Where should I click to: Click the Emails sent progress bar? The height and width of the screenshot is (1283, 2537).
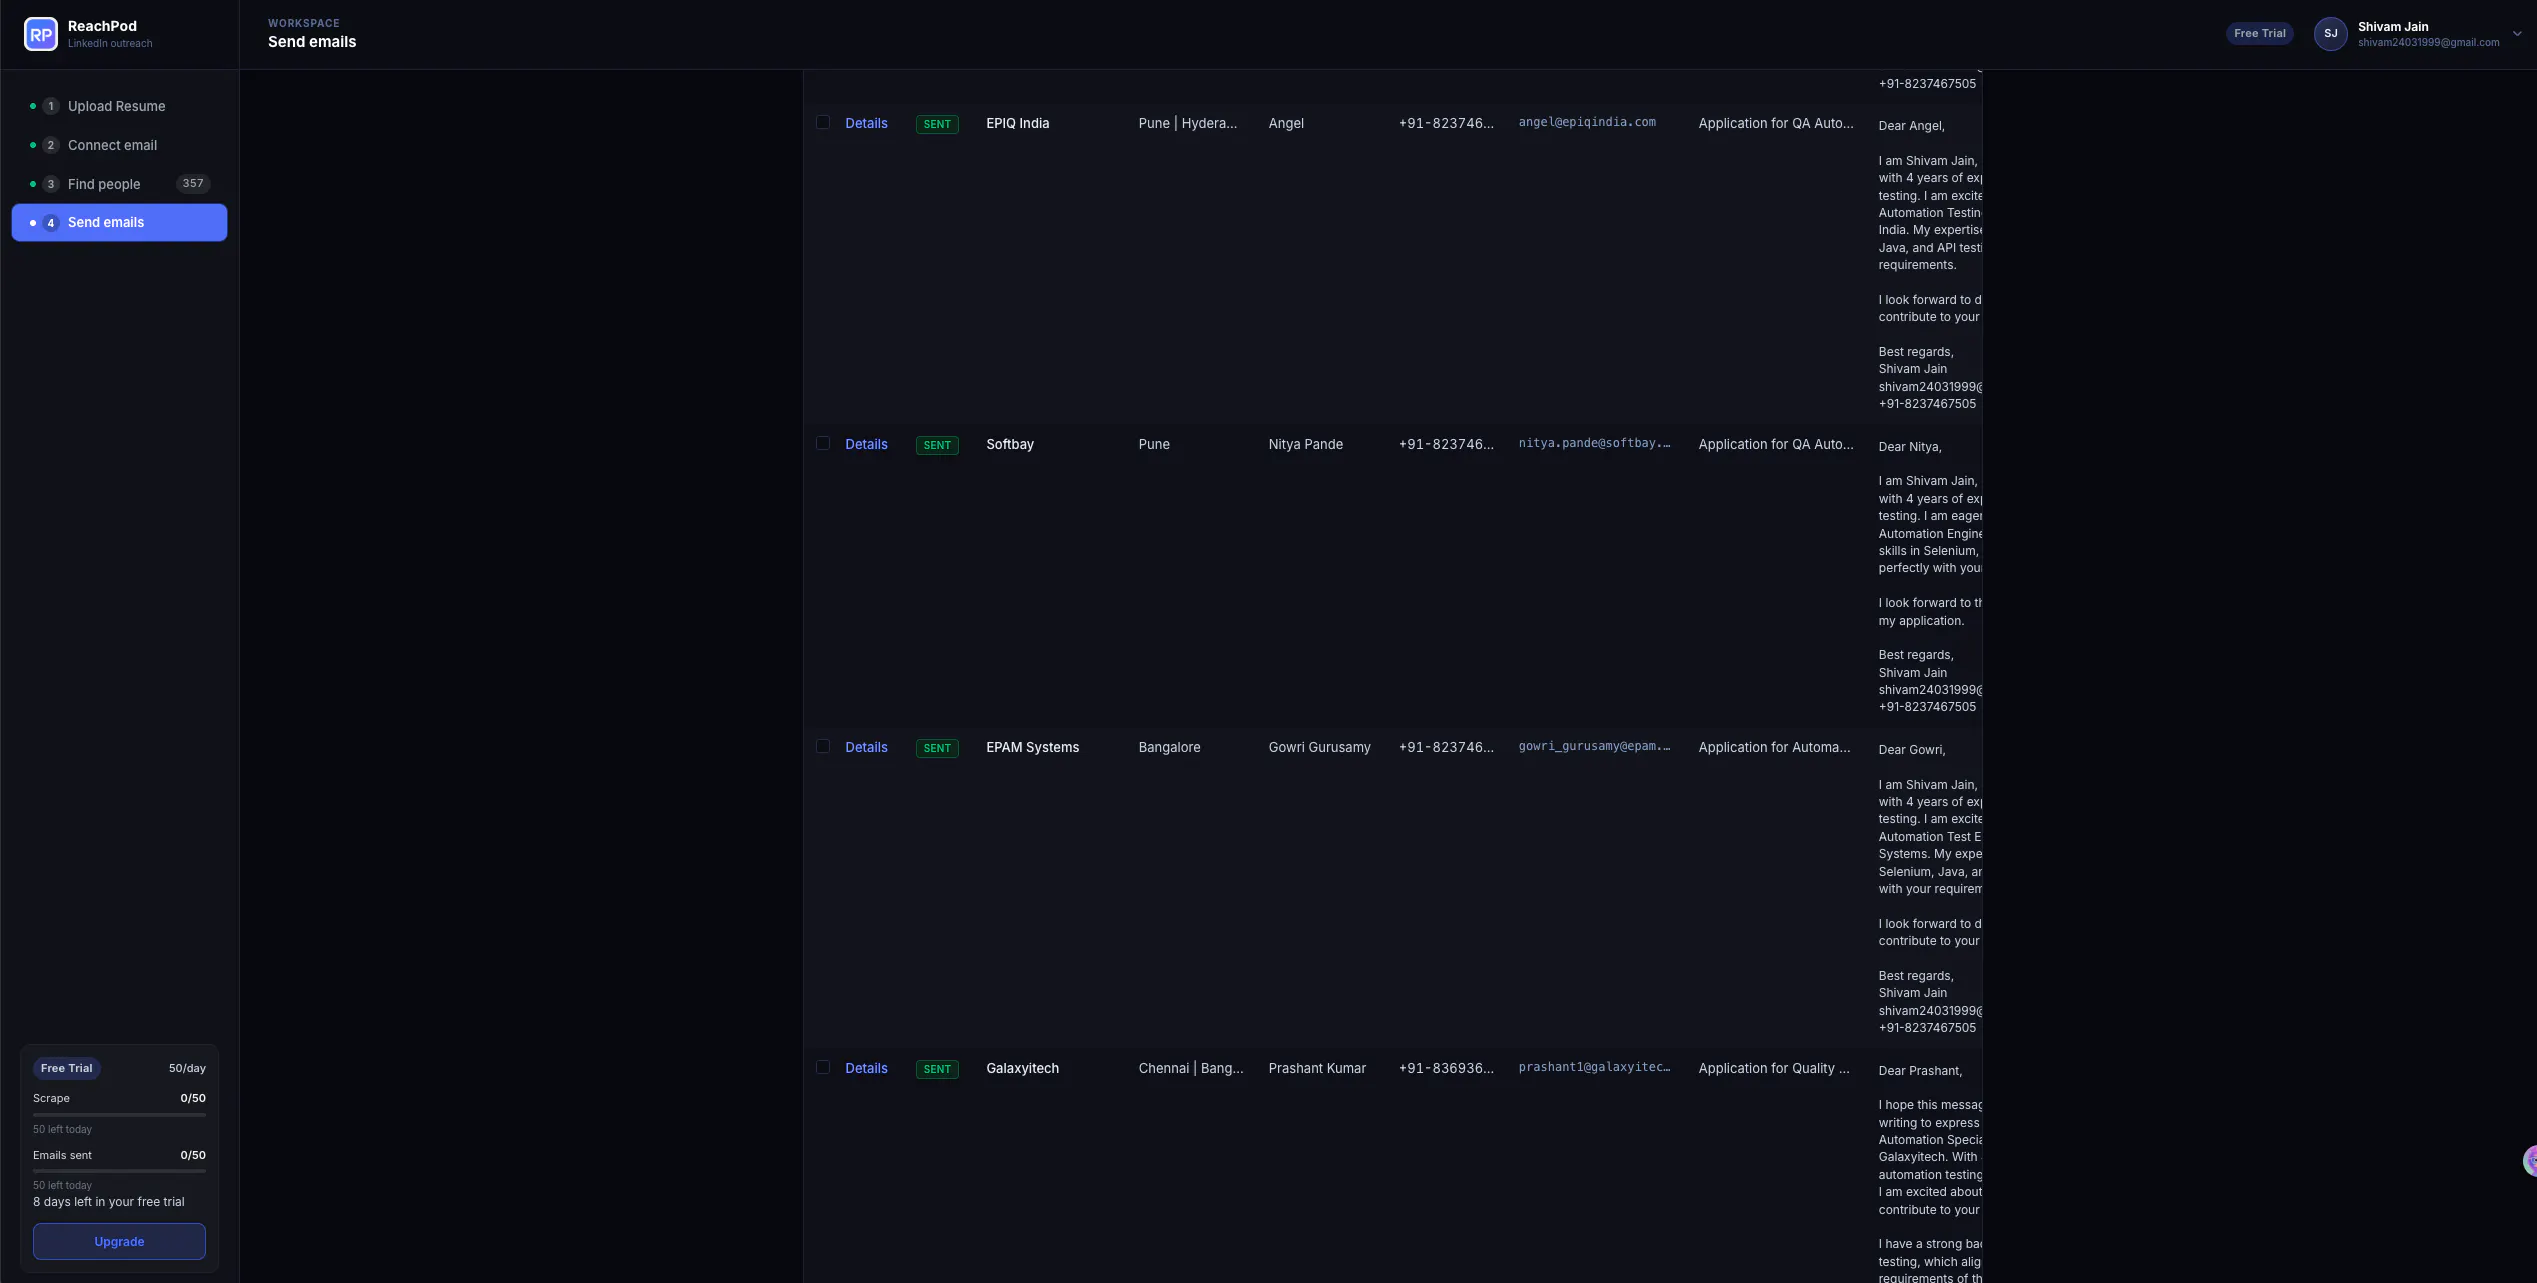(119, 1171)
